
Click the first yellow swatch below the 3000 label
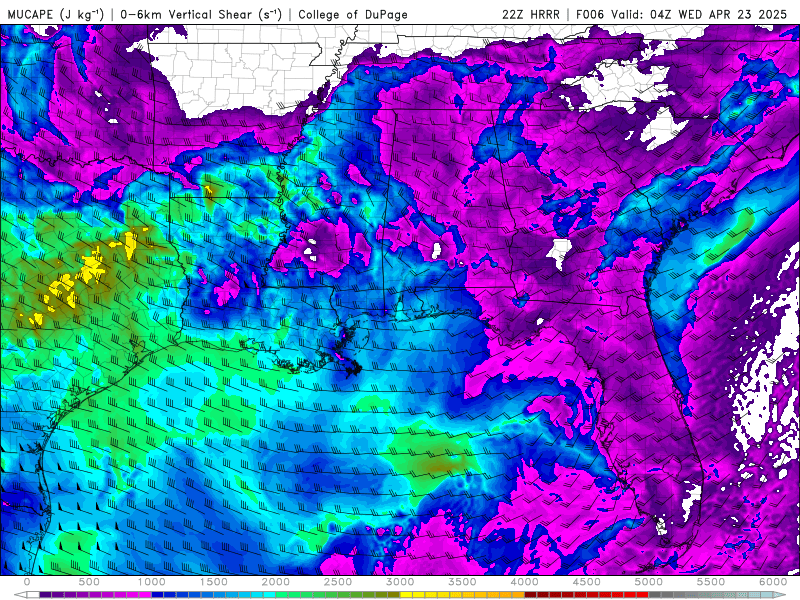coord(406,595)
